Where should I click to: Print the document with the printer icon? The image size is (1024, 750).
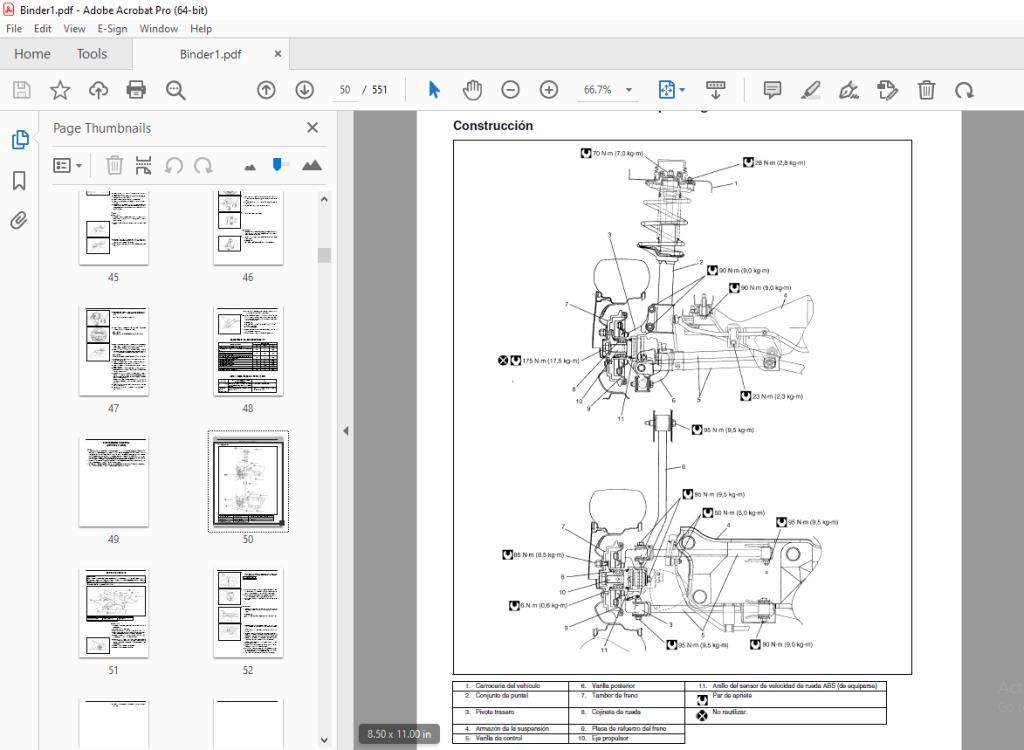136,90
